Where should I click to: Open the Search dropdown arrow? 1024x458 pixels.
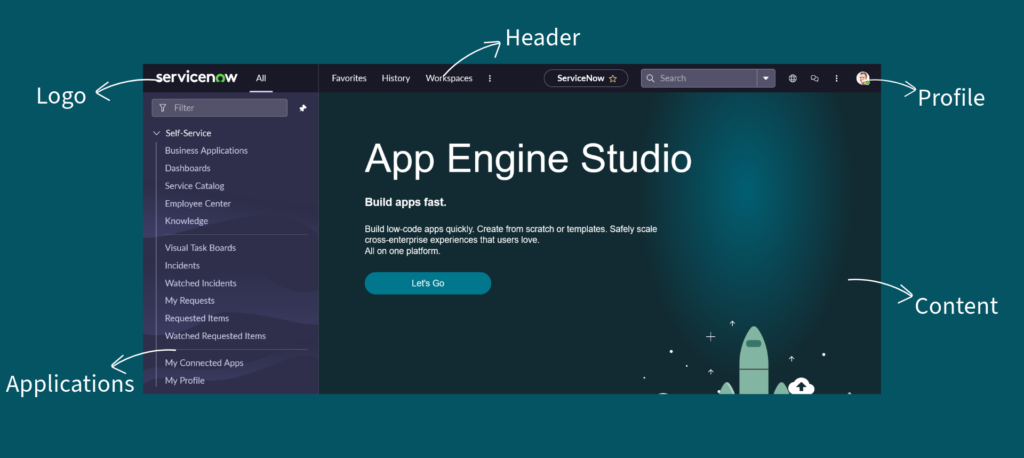point(766,78)
